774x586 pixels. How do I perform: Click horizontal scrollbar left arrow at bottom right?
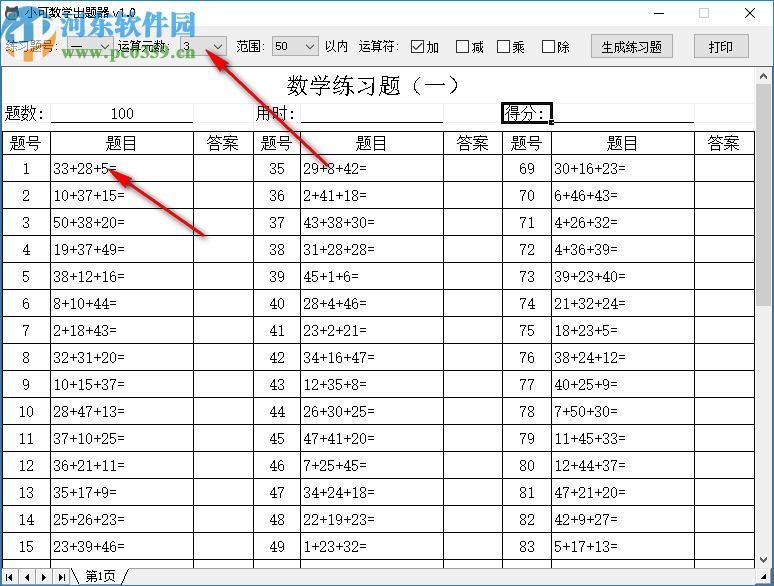[763, 577]
